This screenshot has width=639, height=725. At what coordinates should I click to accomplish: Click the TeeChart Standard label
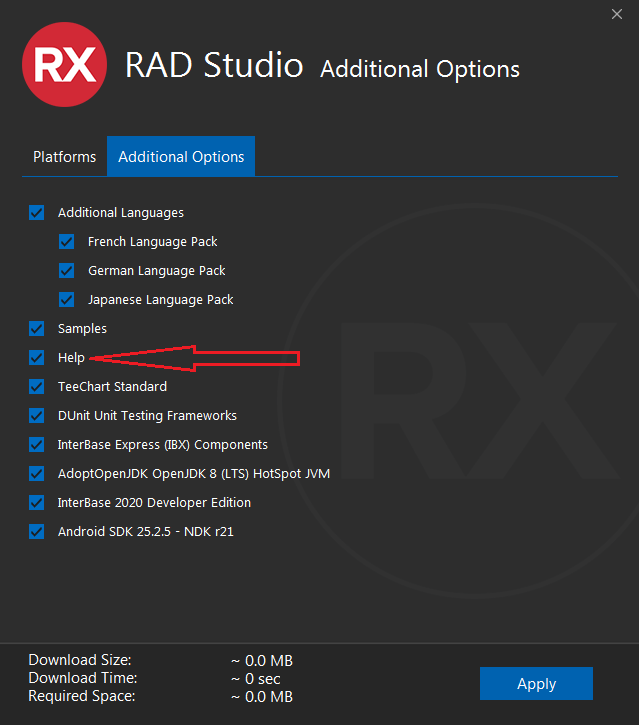point(112,387)
